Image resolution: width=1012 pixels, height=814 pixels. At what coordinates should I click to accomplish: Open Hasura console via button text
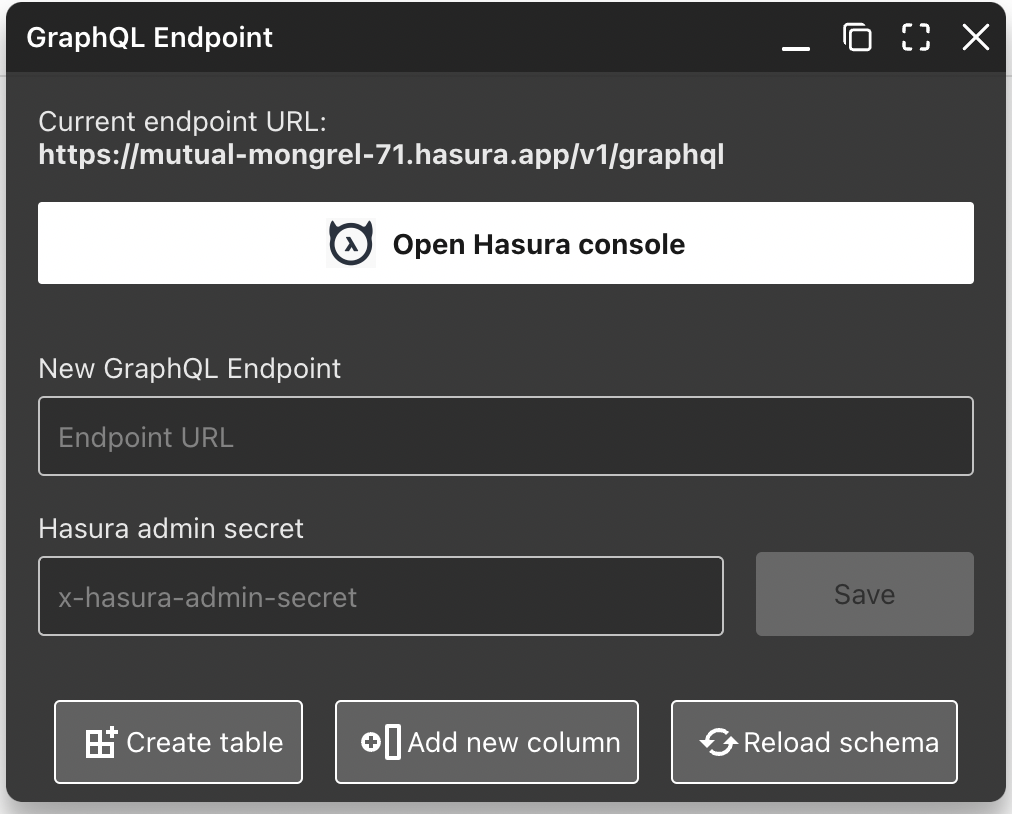click(x=538, y=245)
